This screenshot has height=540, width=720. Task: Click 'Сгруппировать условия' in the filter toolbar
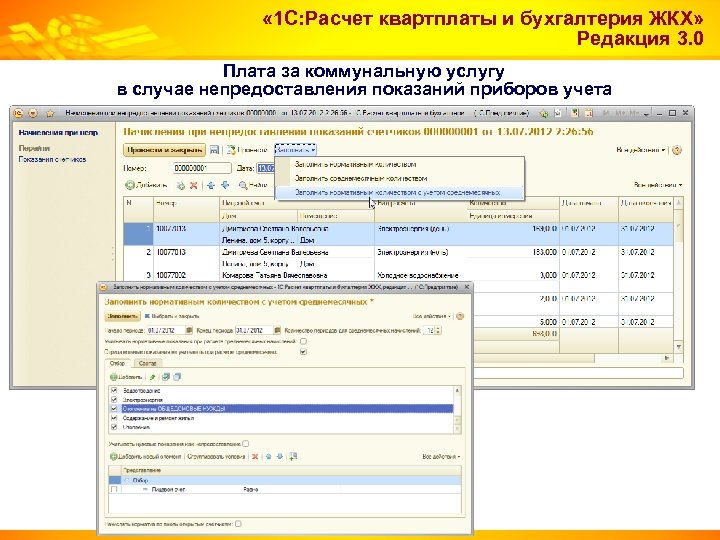pyautogui.click(x=216, y=456)
